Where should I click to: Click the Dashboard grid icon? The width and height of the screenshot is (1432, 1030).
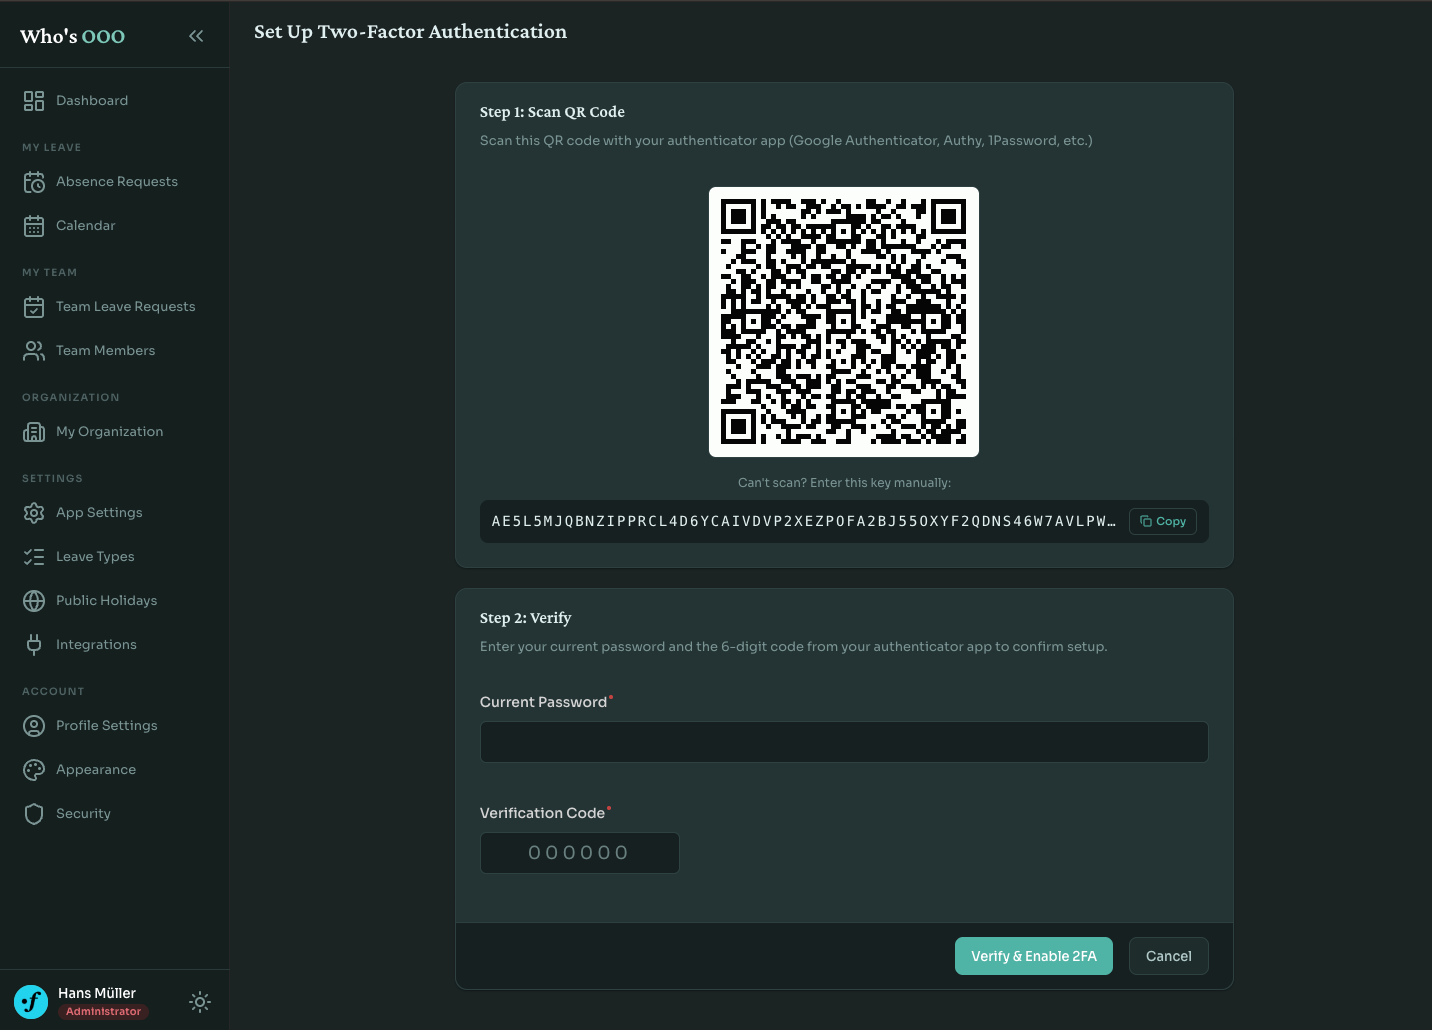(x=34, y=101)
